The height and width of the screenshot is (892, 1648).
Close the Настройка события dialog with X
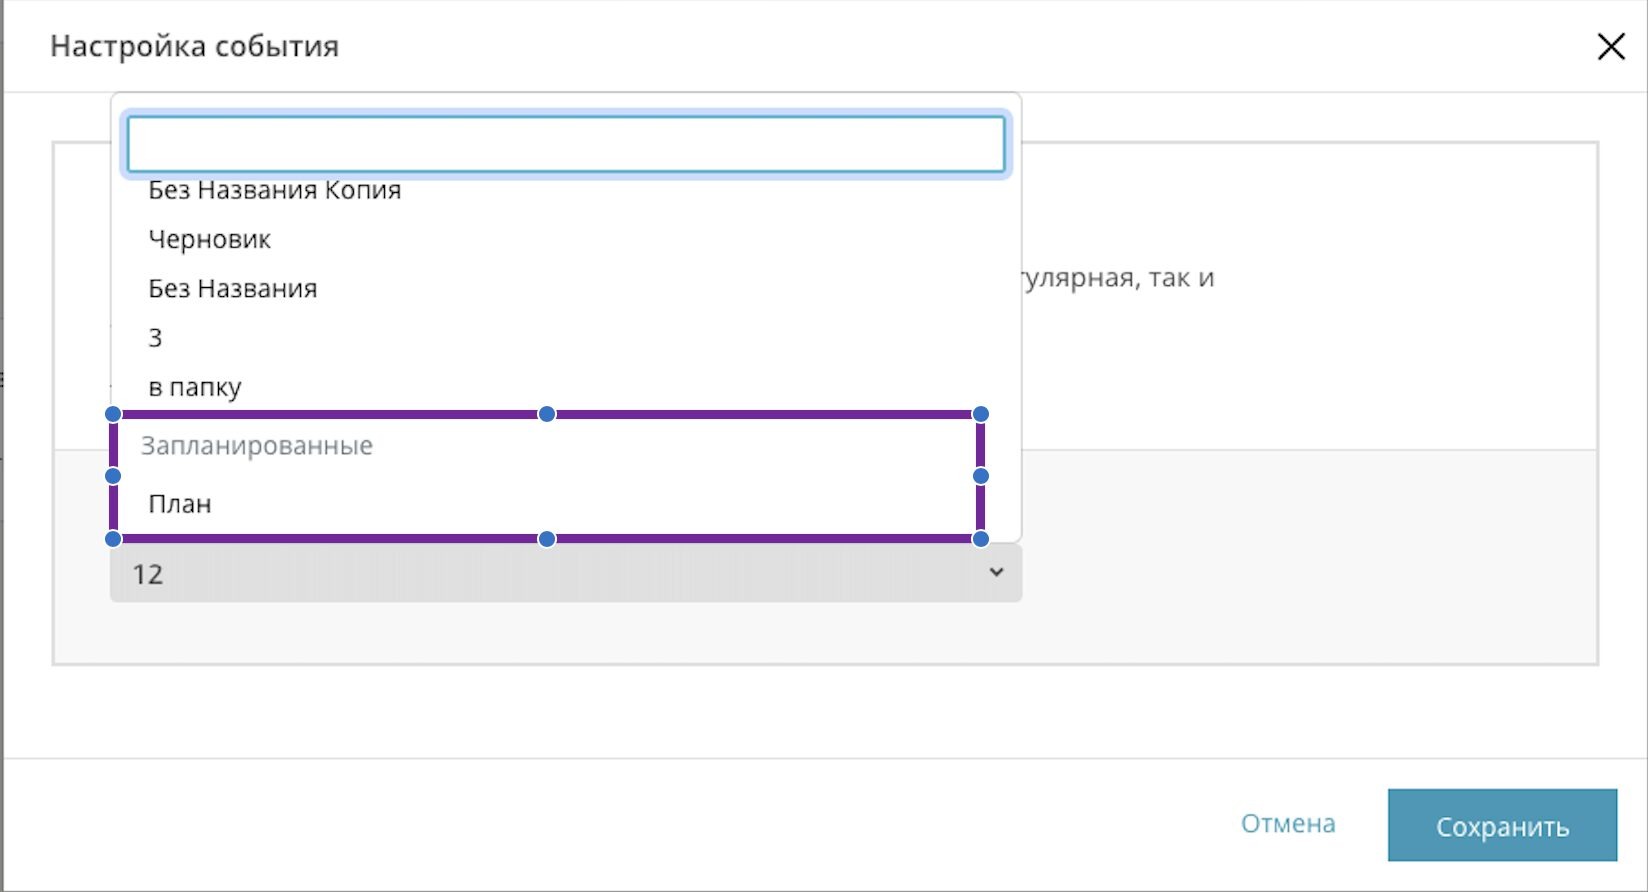1610,47
